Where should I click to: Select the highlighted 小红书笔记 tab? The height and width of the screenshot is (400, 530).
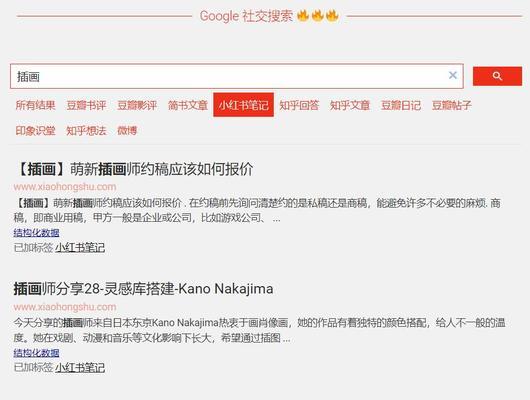click(x=243, y=105)
